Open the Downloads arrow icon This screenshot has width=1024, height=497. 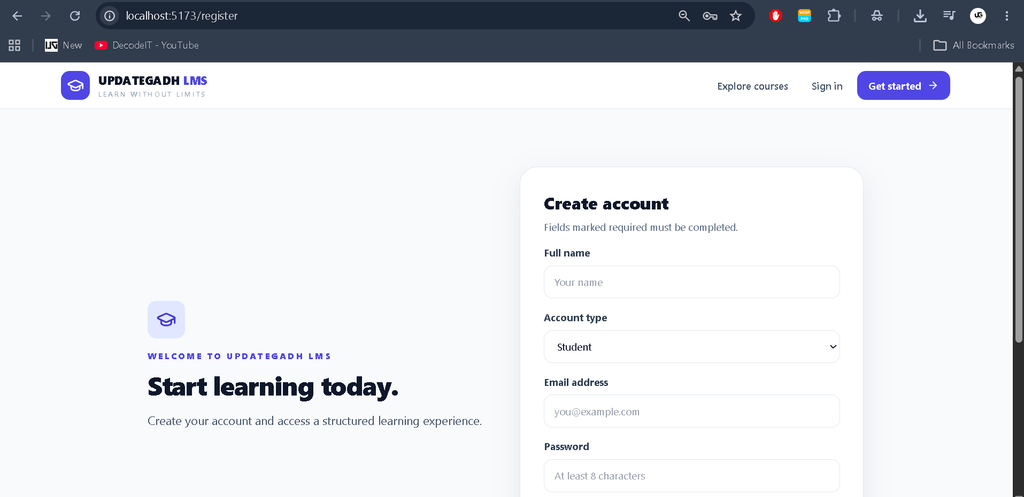[920, 16]
